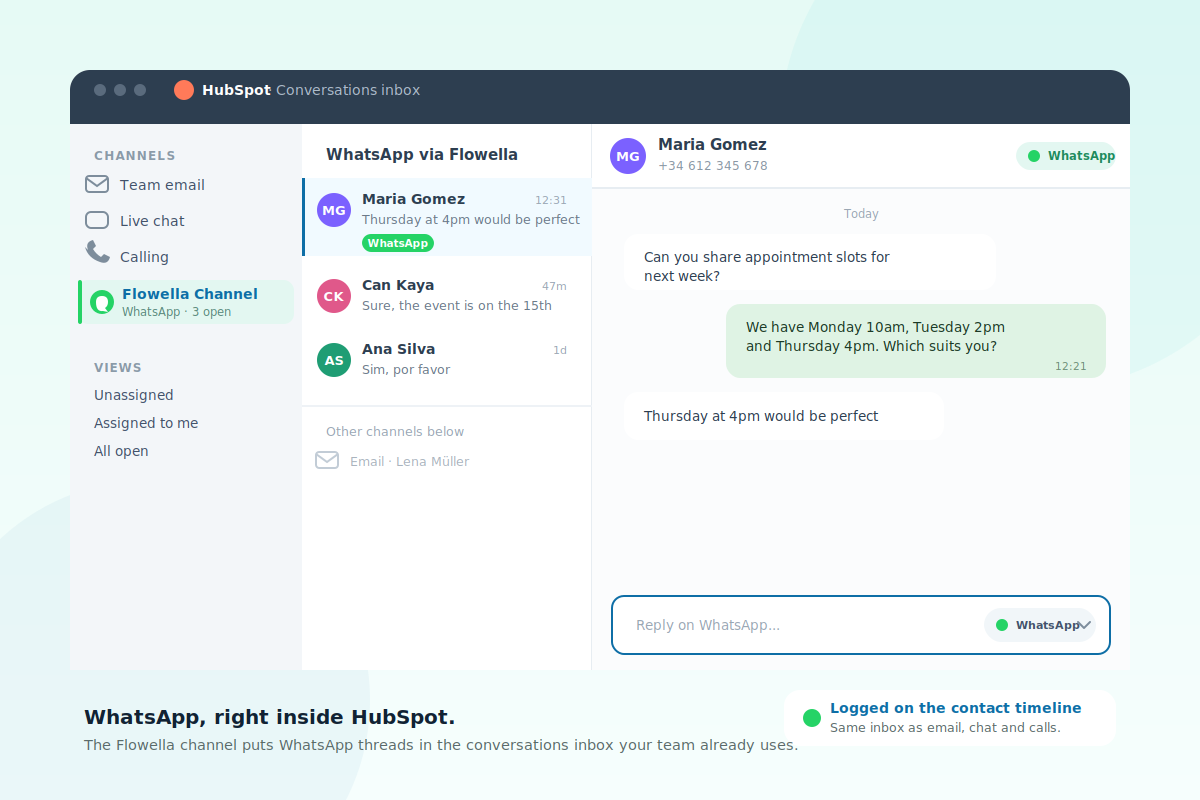The image size is (1200, 800).
Task: Click the green dot beside Logged on the contact timeline
Action: (812, 718)
